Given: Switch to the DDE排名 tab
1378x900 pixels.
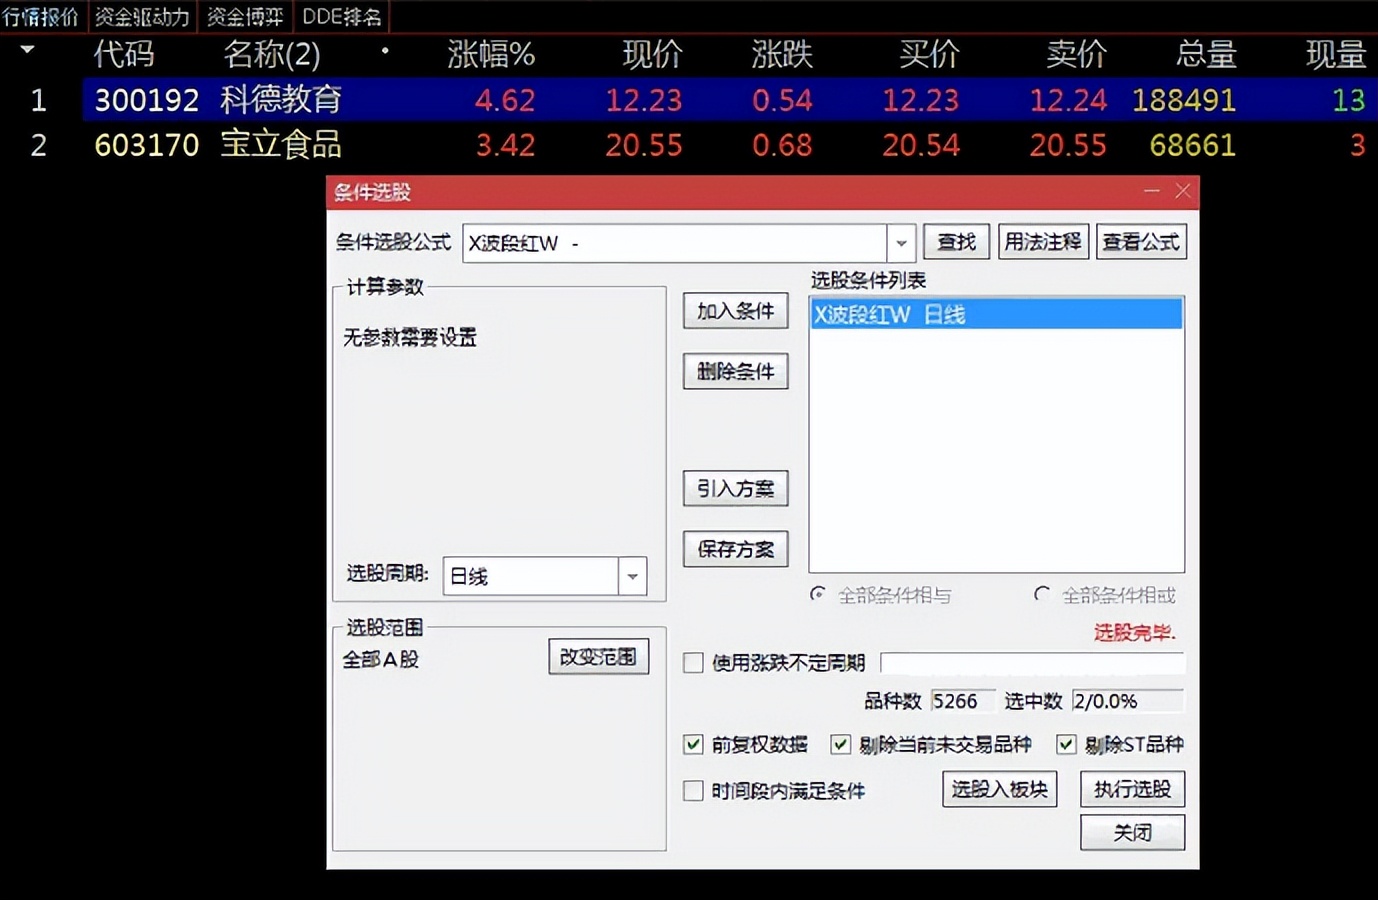Looking at the screenshot, I should pos(341,16).
